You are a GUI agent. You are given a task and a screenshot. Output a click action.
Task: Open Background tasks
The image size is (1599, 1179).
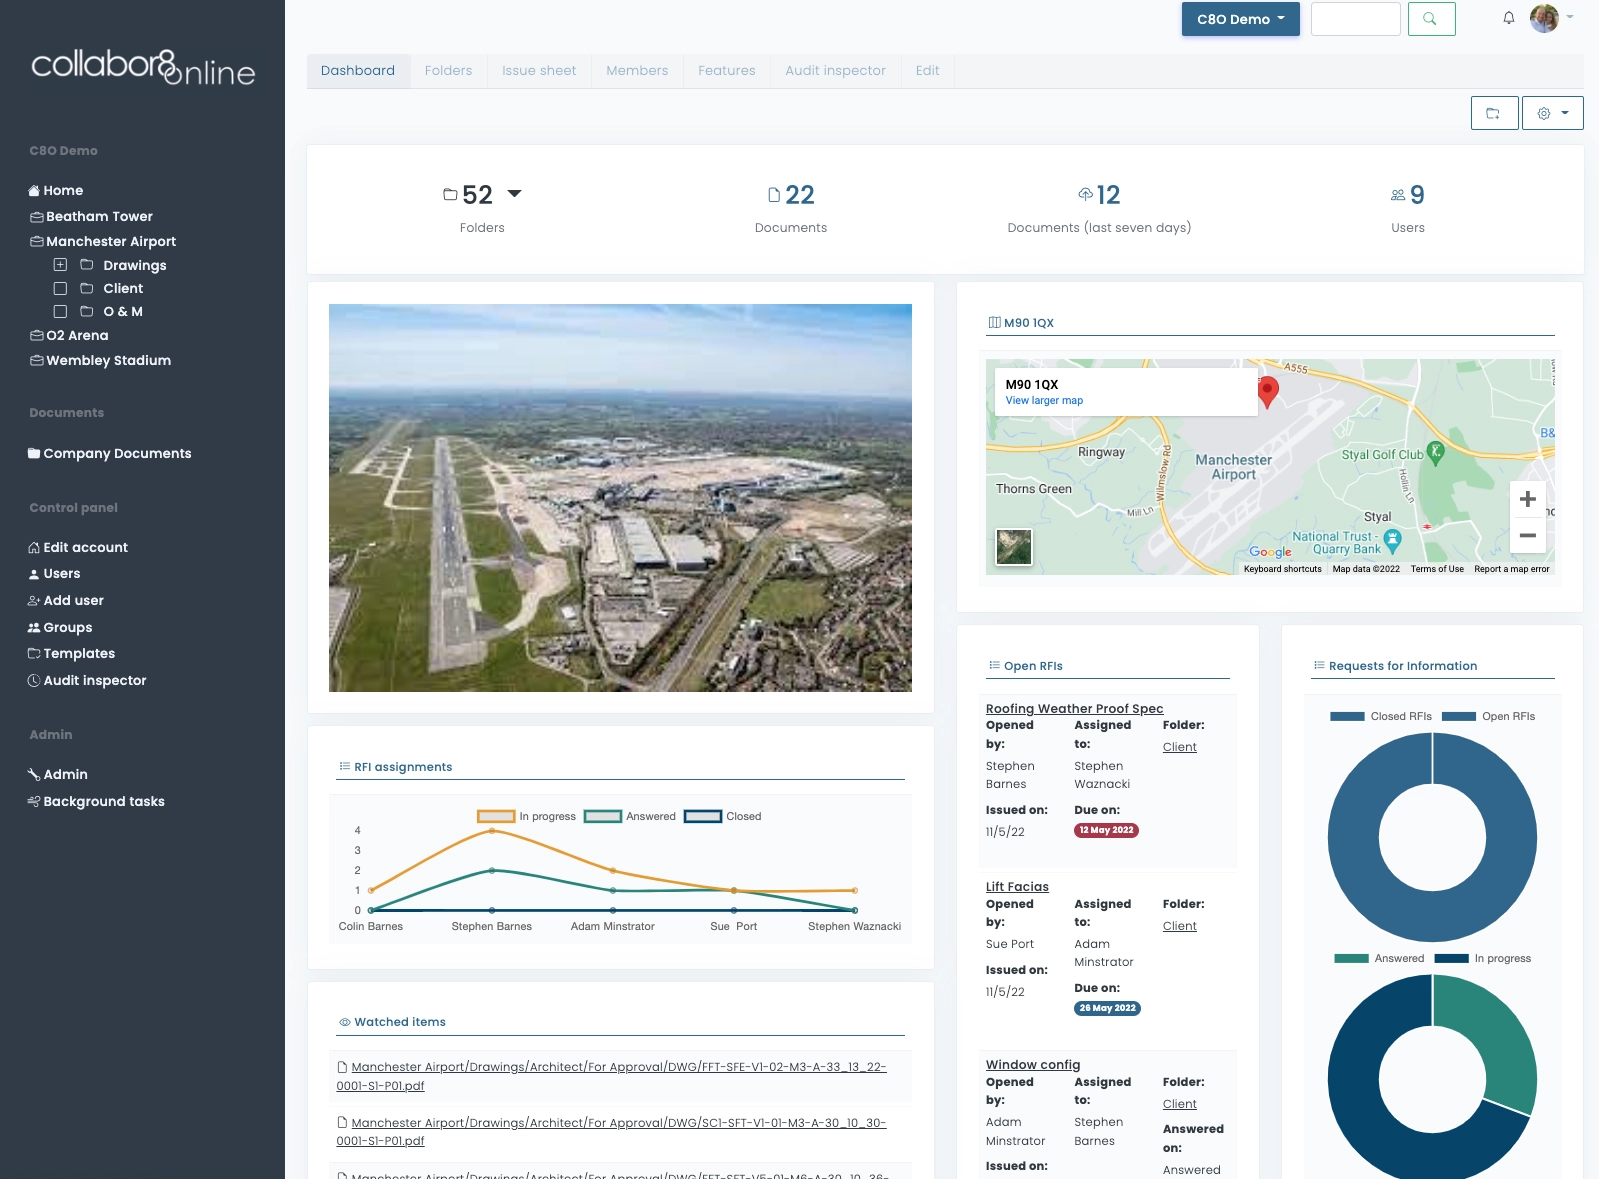[x=96, y=801]
